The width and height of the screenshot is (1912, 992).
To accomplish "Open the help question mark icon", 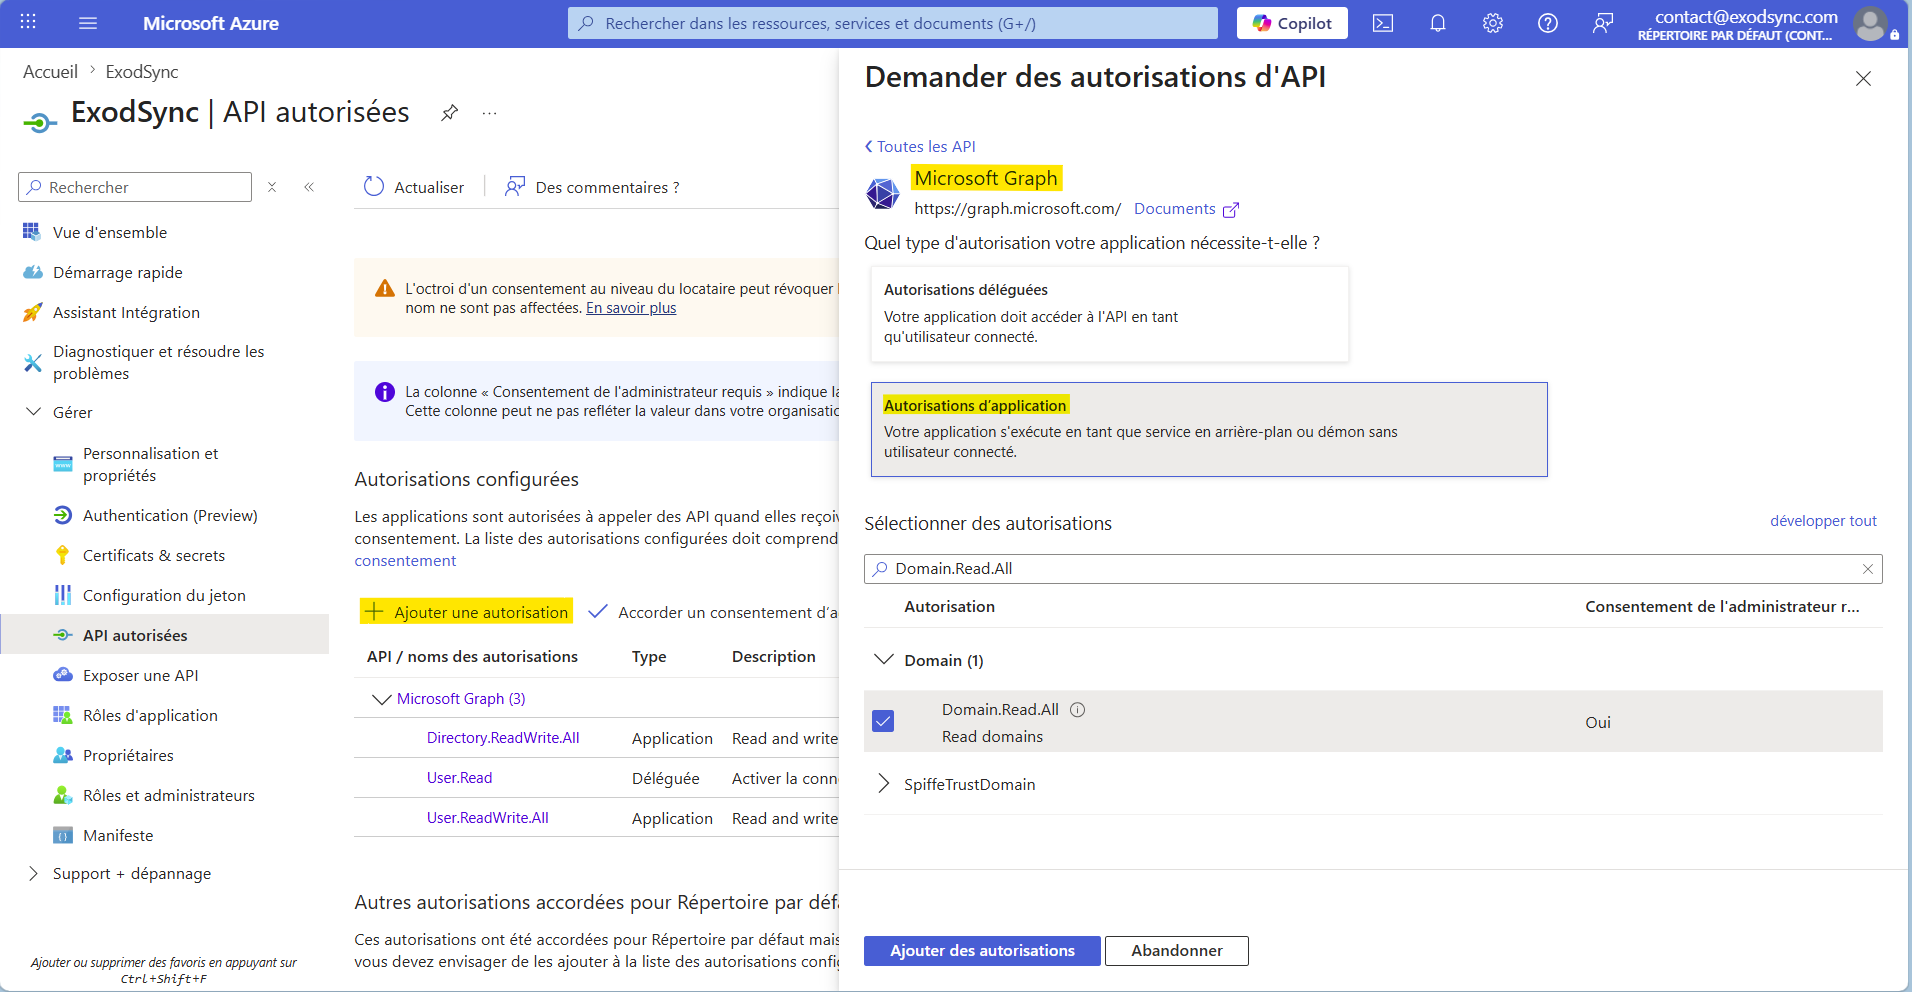I will click(1548, 23).
